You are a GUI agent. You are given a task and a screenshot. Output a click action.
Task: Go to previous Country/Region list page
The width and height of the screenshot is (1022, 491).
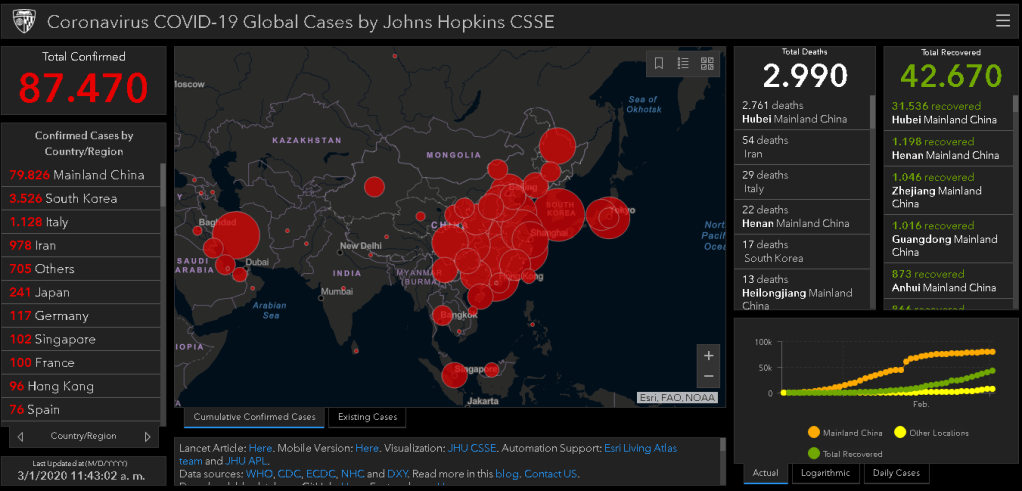21,437
